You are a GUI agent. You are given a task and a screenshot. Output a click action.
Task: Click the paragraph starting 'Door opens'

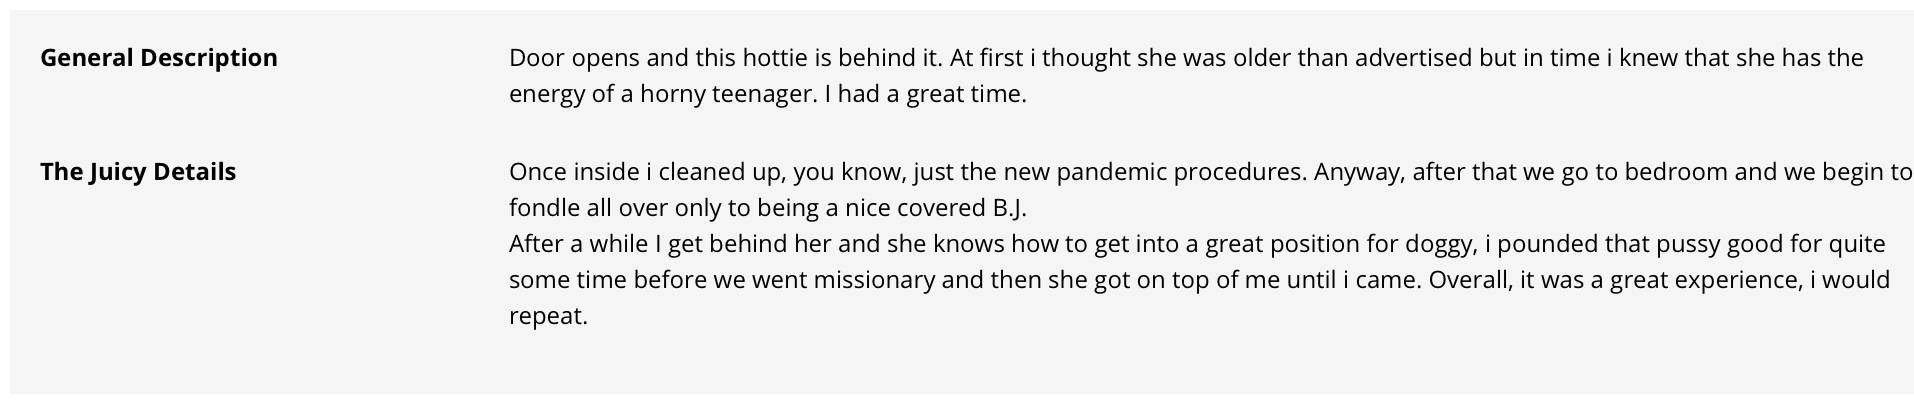point(1186,76)
